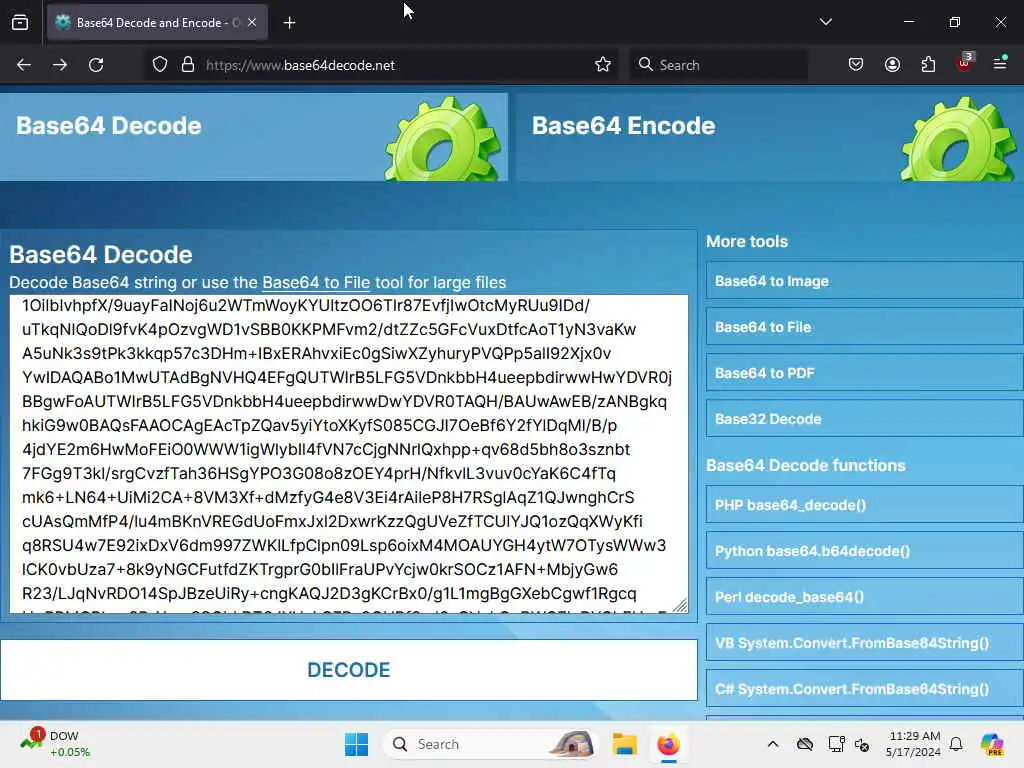This screenshot has height=768, width=1024.
Task: Click the browser Search box
Action: click(718, 65)
